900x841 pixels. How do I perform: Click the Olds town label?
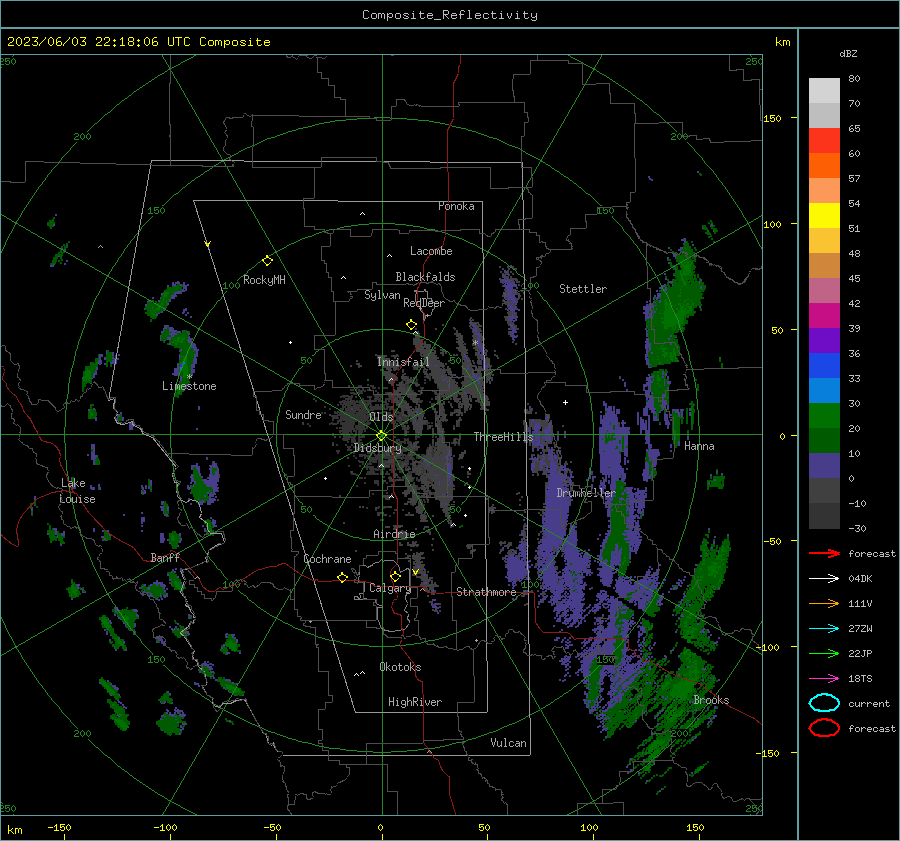381,417
